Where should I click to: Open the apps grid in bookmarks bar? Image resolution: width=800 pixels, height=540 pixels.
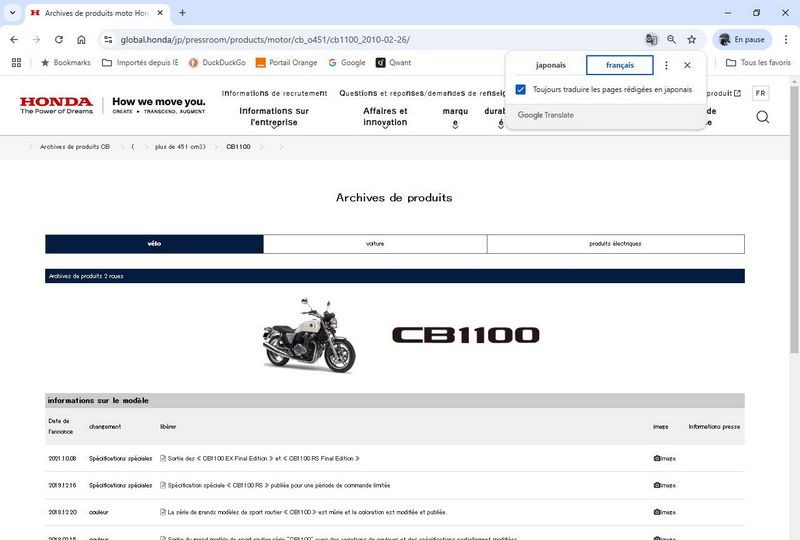(x=16, y=63)
